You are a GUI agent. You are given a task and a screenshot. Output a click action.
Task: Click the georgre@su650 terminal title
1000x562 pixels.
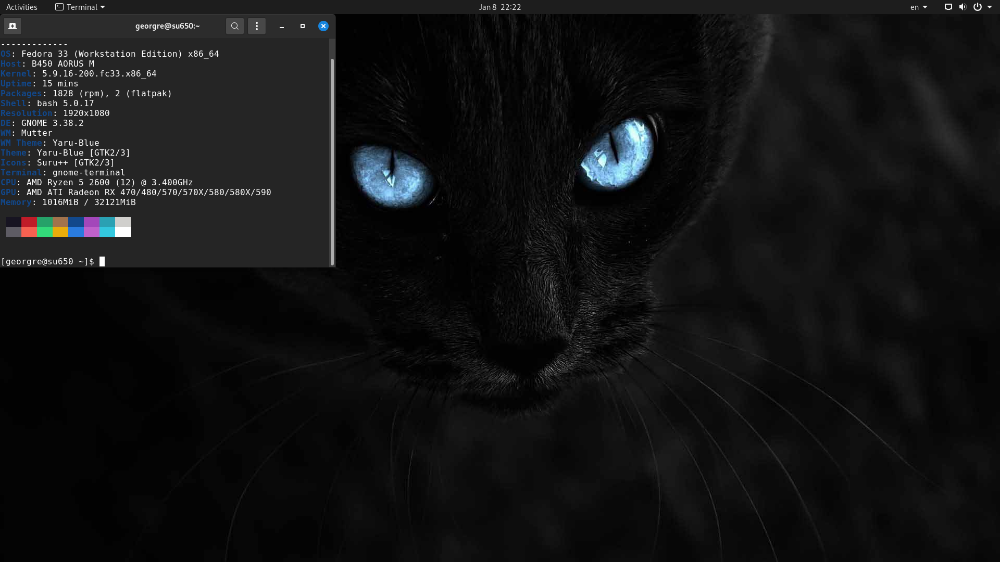click(168, 26)
